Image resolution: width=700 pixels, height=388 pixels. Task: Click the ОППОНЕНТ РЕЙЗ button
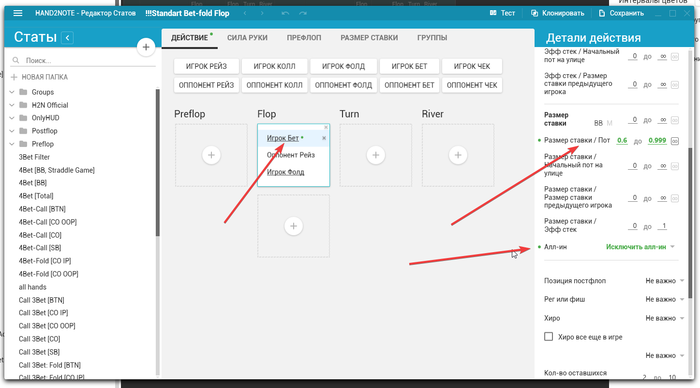coord(206,85)
